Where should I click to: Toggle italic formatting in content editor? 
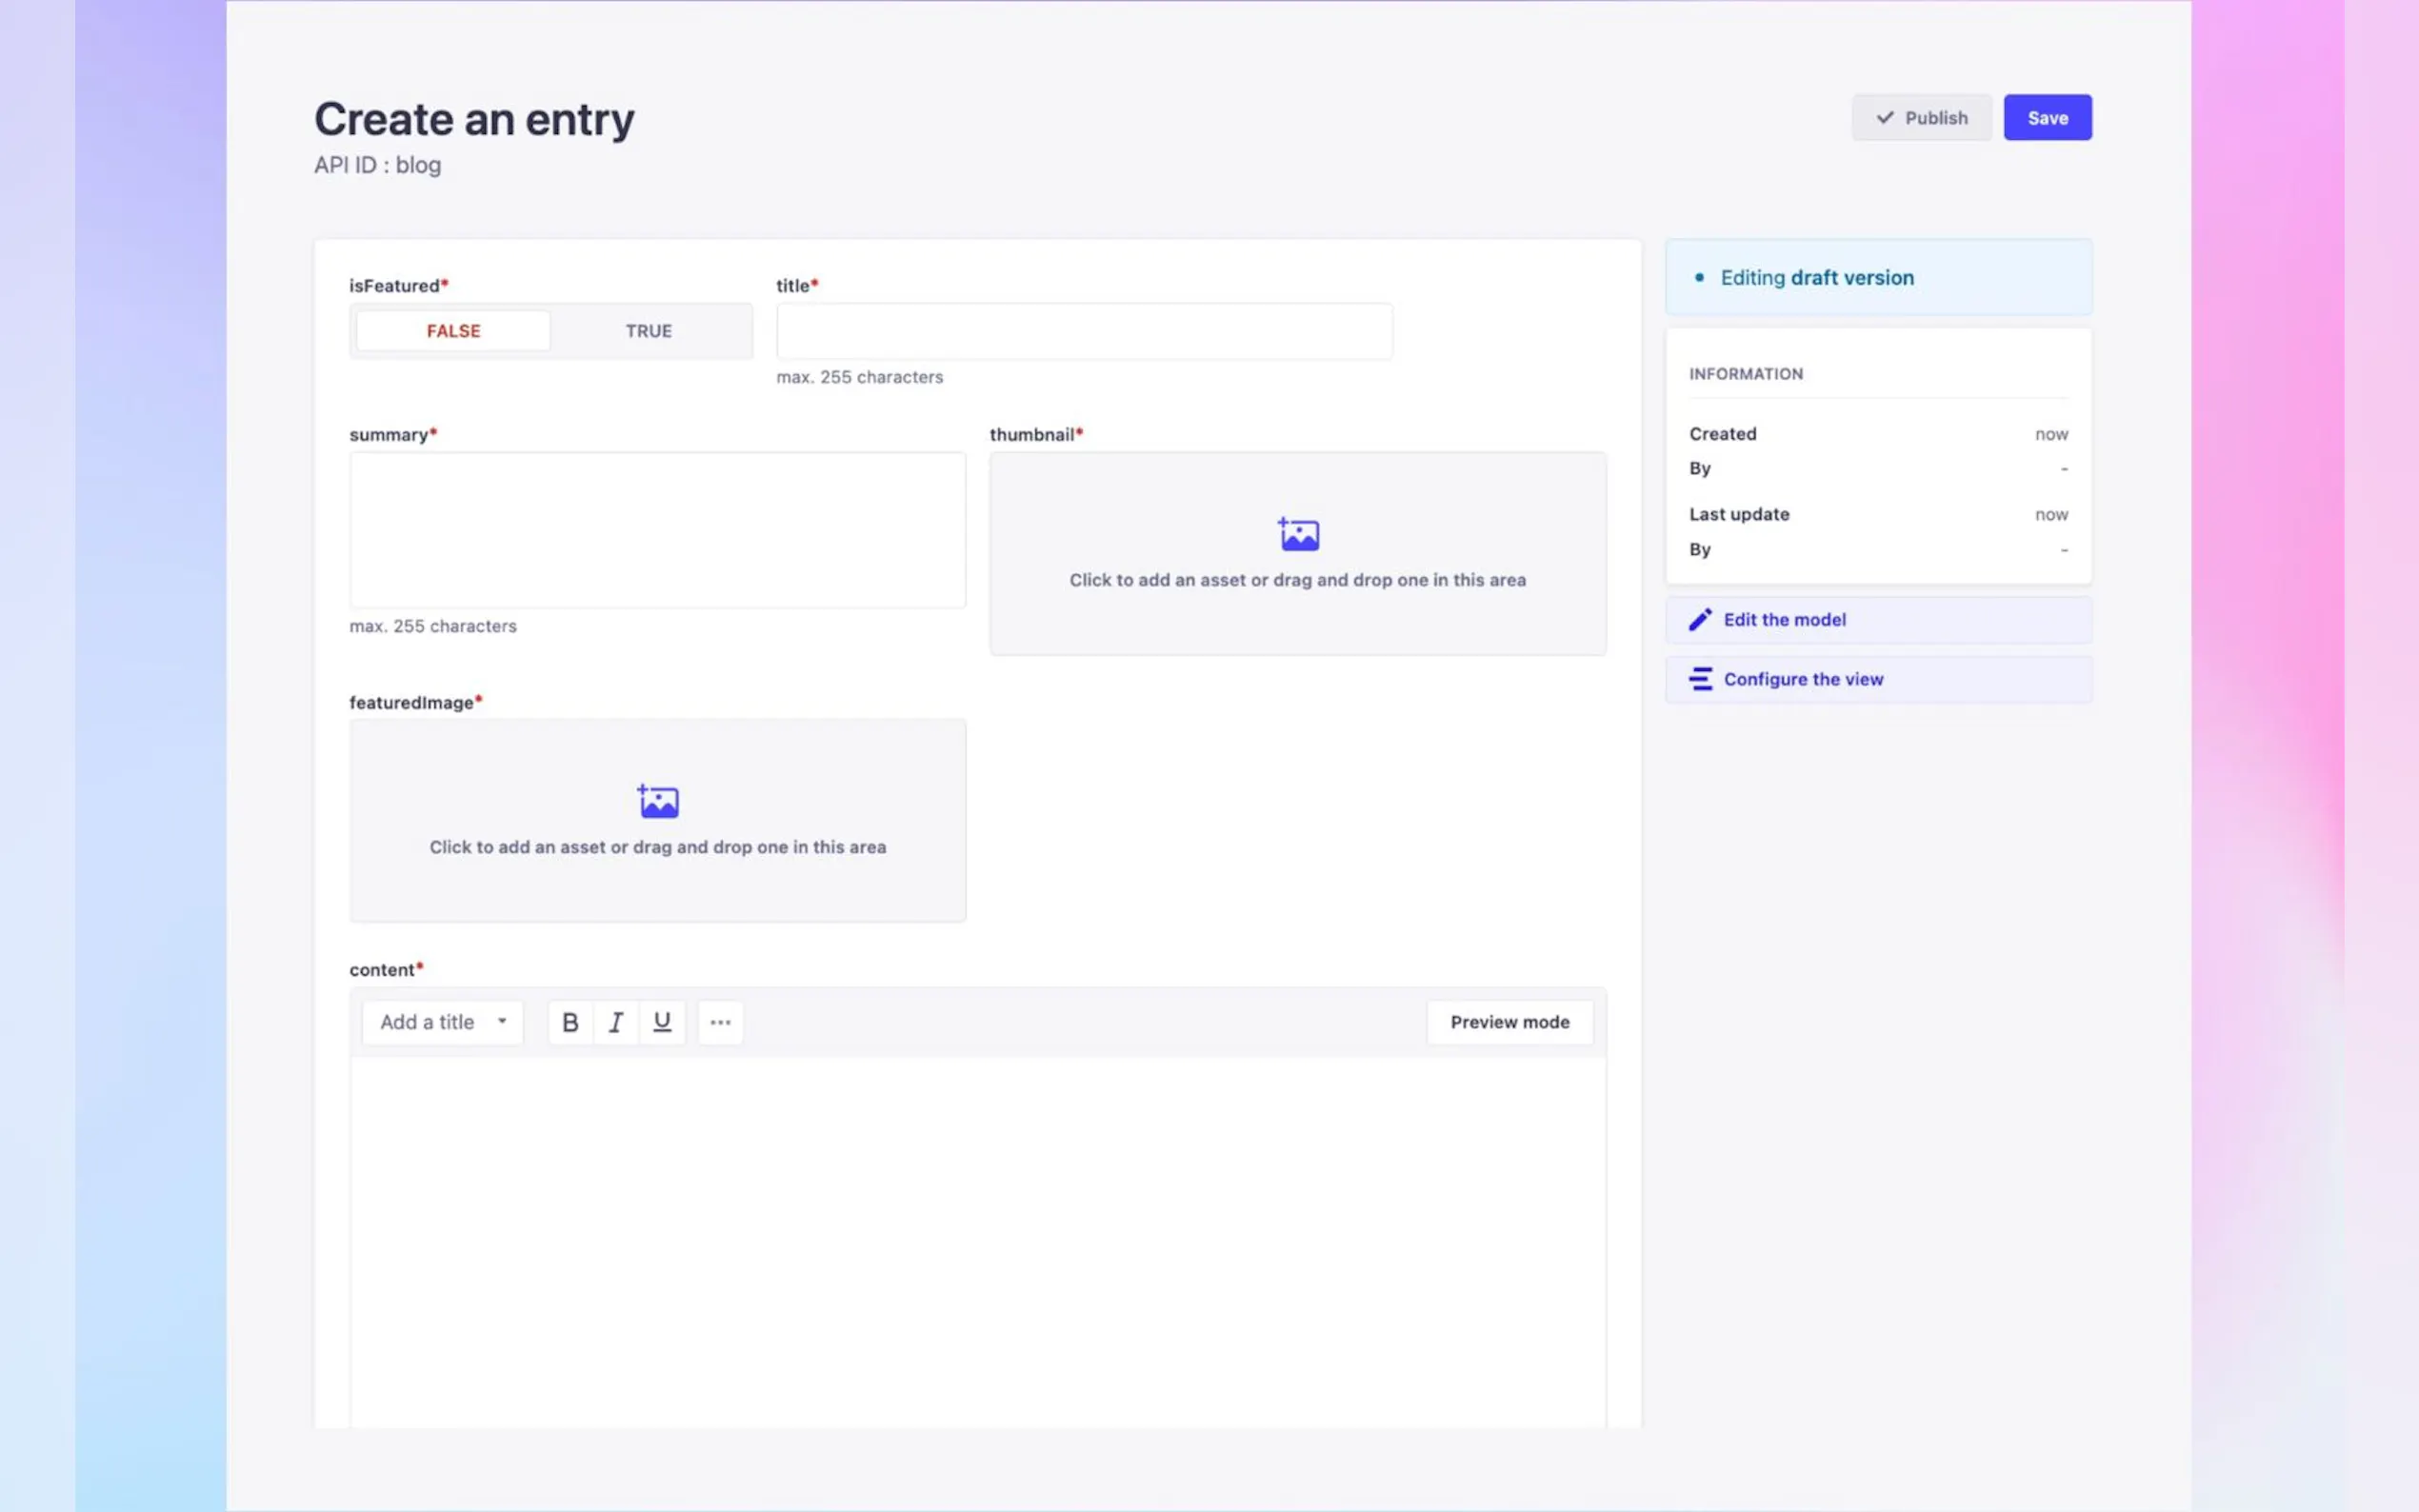click(616, 1022)
